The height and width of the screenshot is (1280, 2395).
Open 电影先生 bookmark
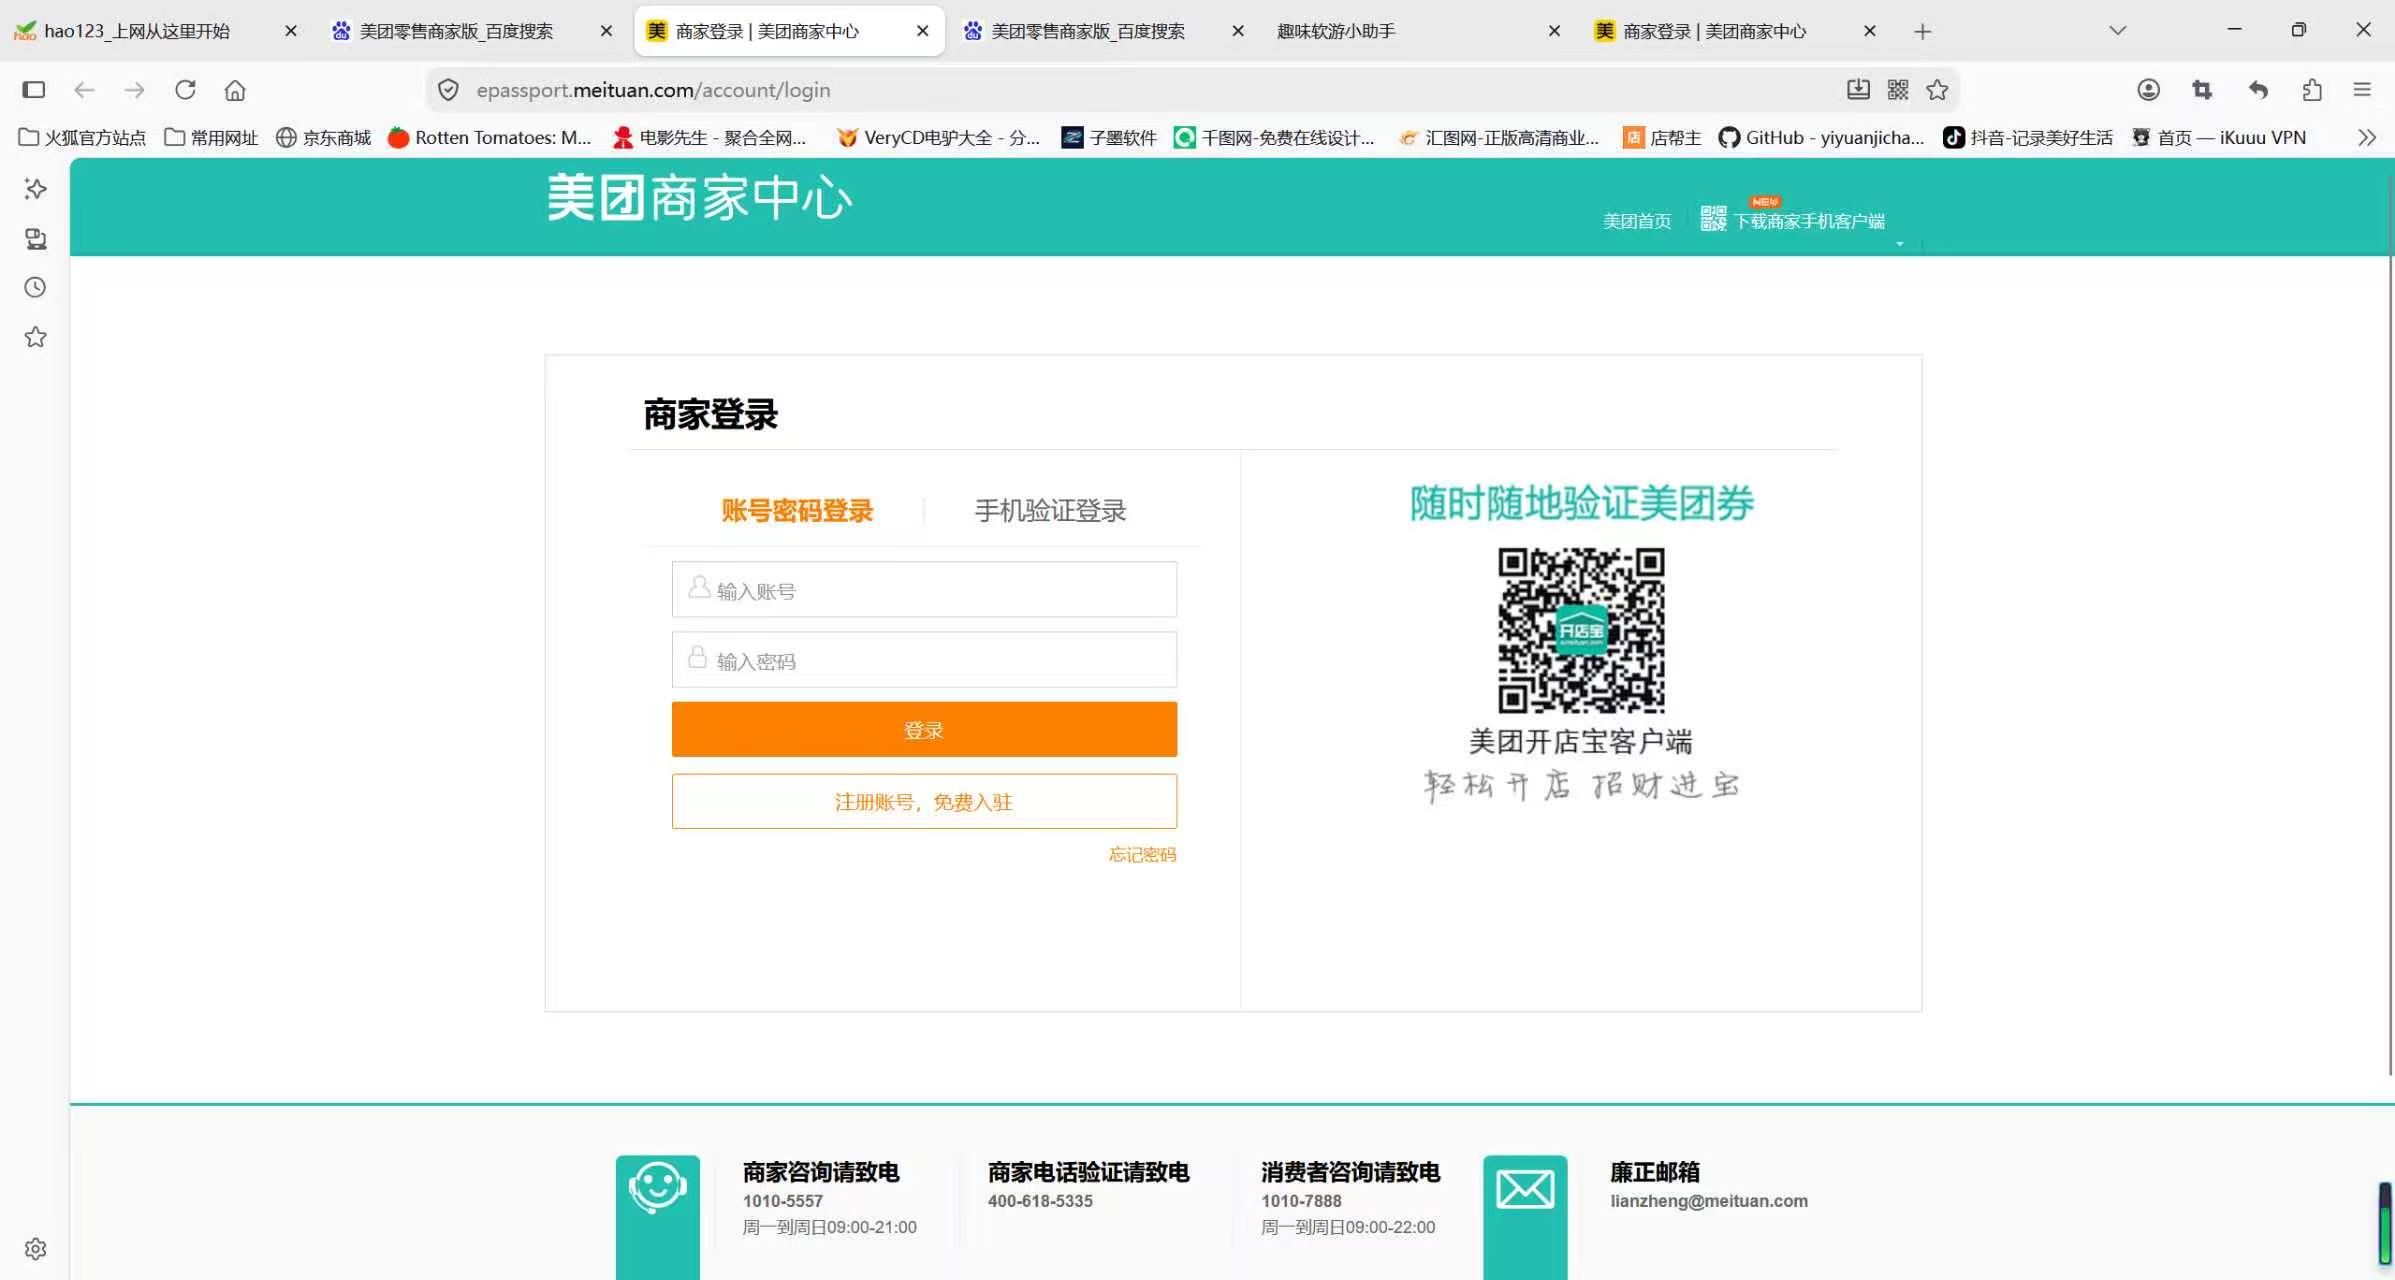[709, 138]
